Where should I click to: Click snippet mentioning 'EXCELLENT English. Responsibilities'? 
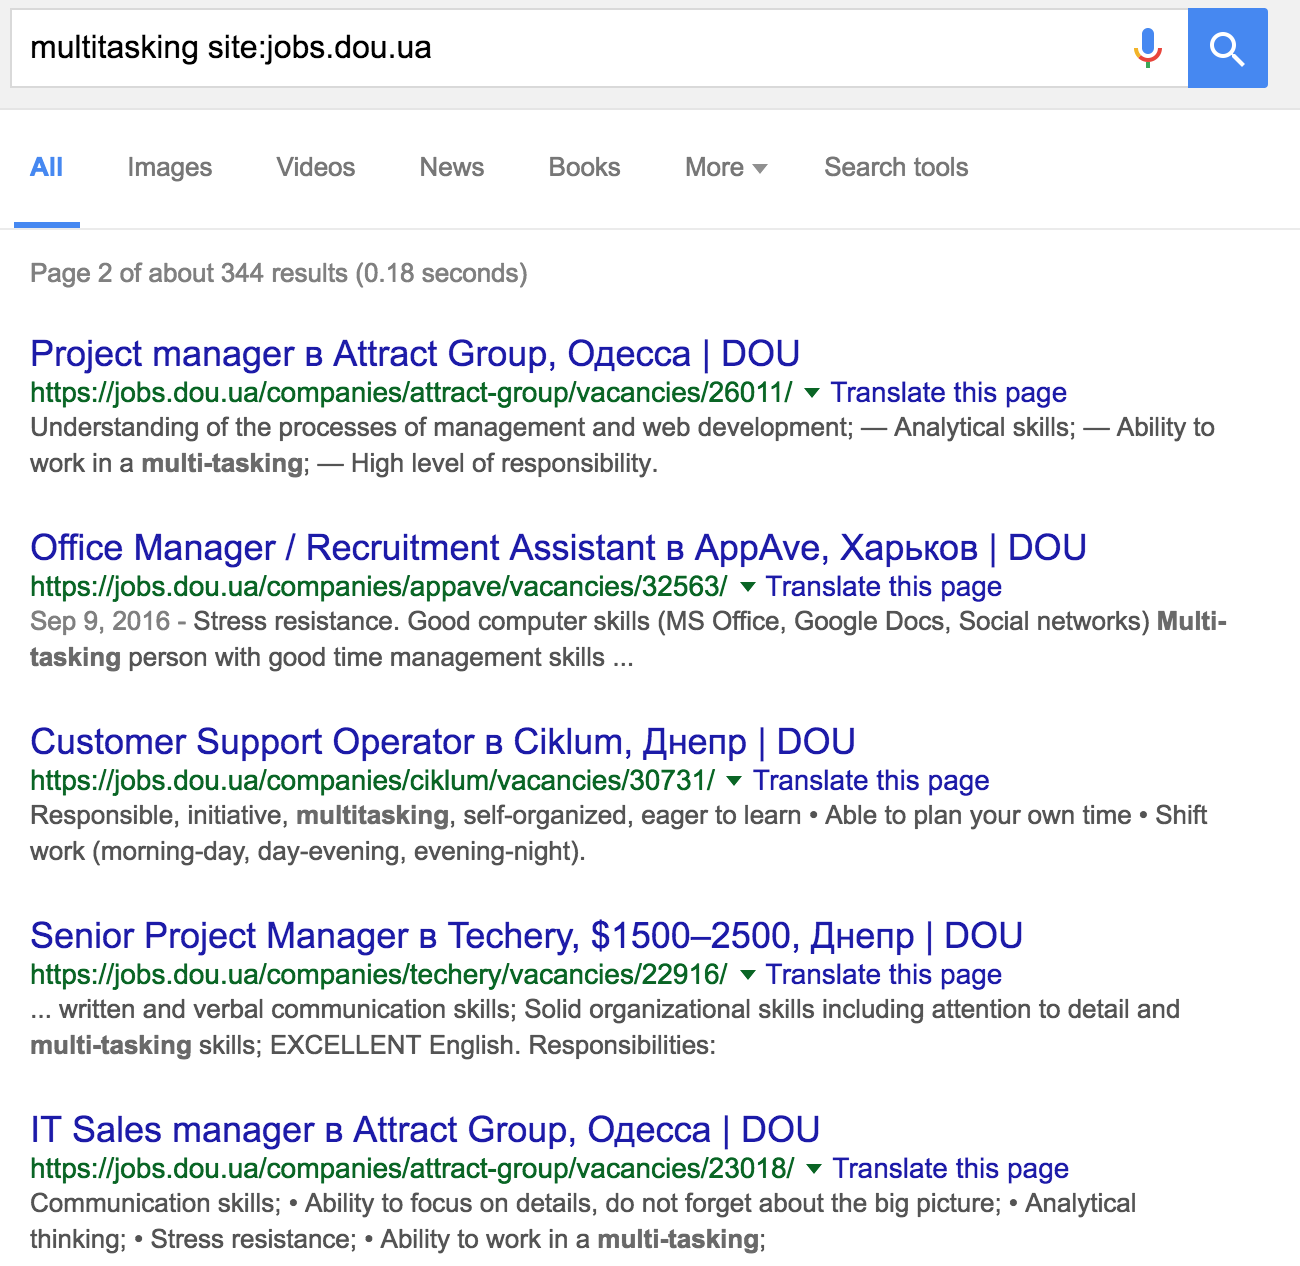point(605,1028)
